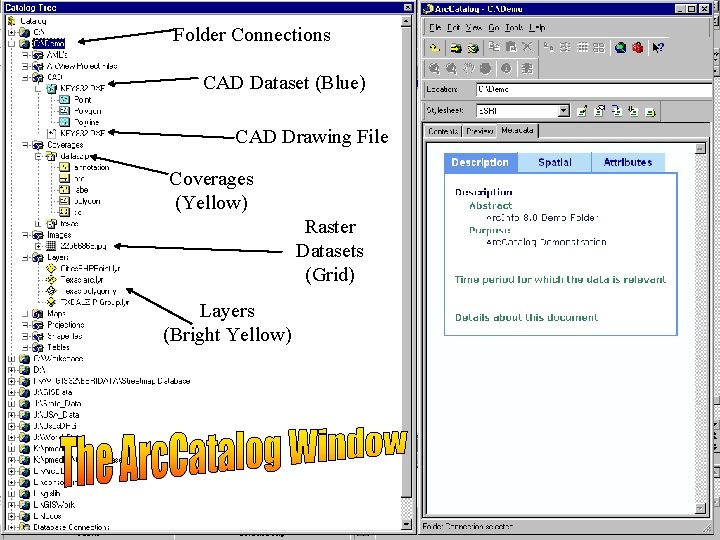Switch to Large Icons view button
The width and height of the screenshot is (720, 540).
pyautogui.click(x=548, y=47)
